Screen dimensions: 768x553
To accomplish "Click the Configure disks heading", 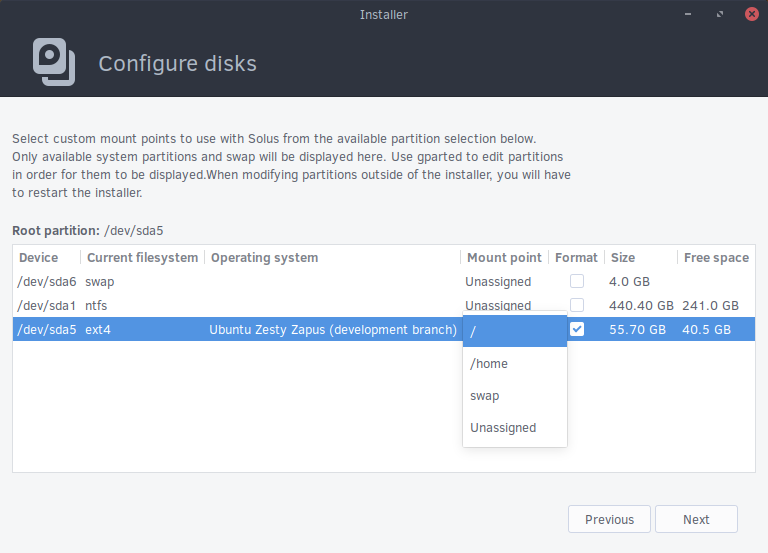I will [177, 64].
